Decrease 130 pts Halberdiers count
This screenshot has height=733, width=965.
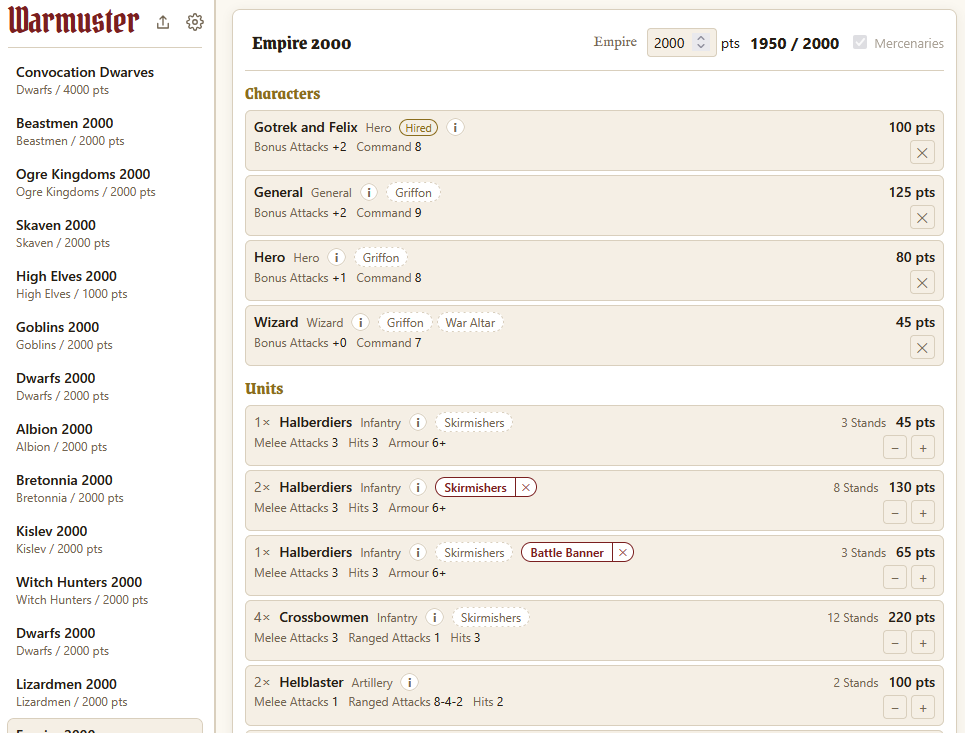point(895,513)
